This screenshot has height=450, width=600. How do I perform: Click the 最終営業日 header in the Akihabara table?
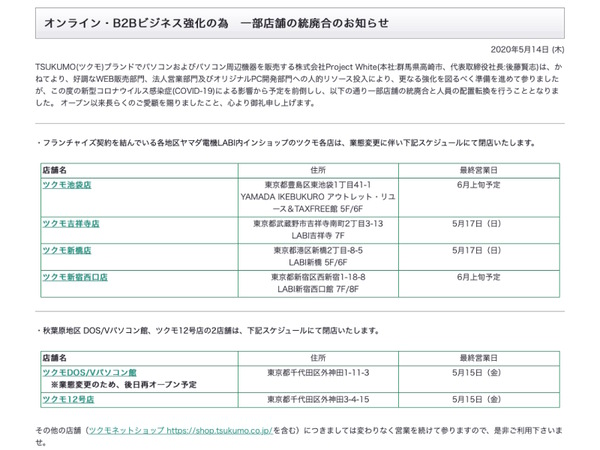[479, 358]
